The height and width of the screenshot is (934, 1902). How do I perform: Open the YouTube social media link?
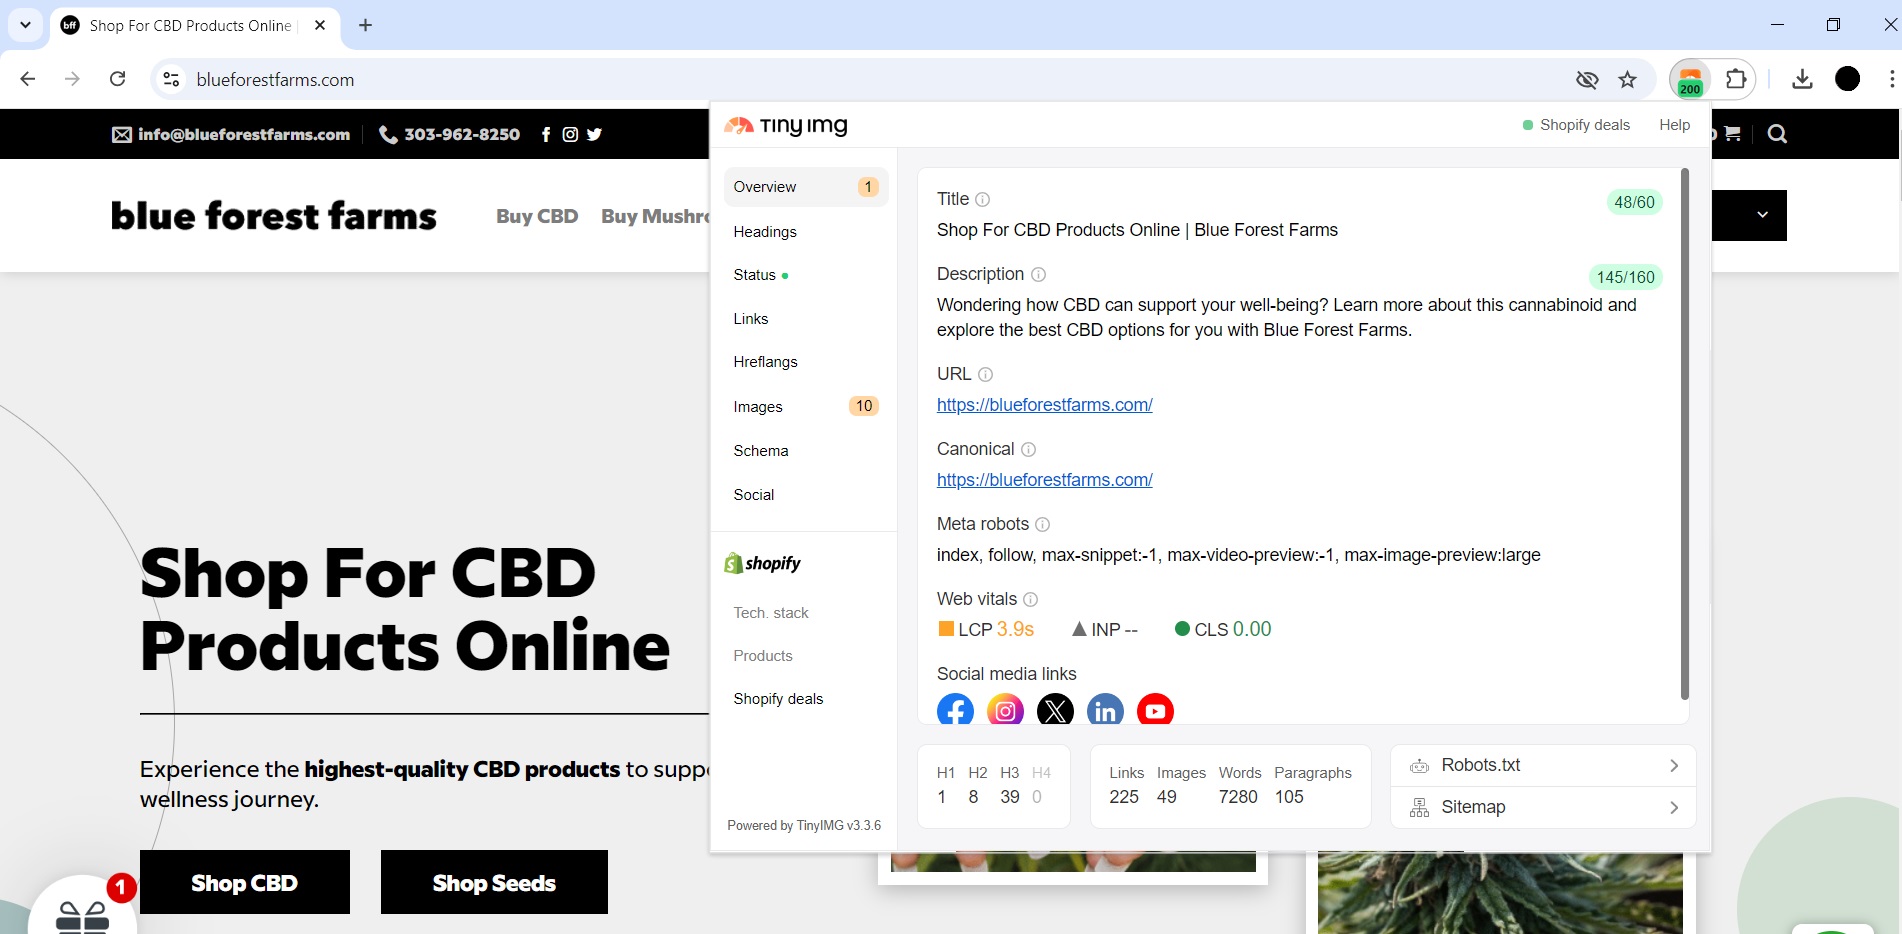[1155, 710]
